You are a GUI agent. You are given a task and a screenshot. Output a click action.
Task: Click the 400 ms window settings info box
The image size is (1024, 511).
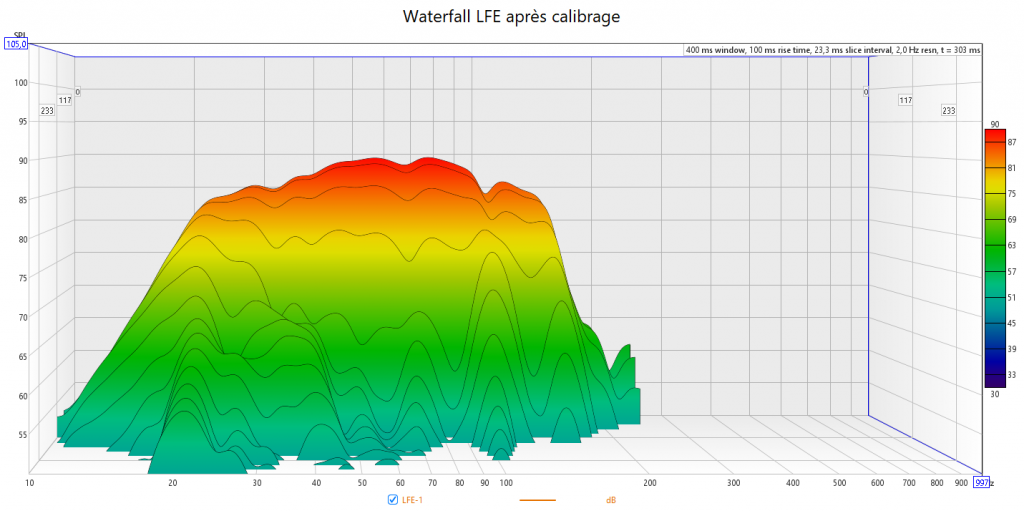[x=832, y=50]
